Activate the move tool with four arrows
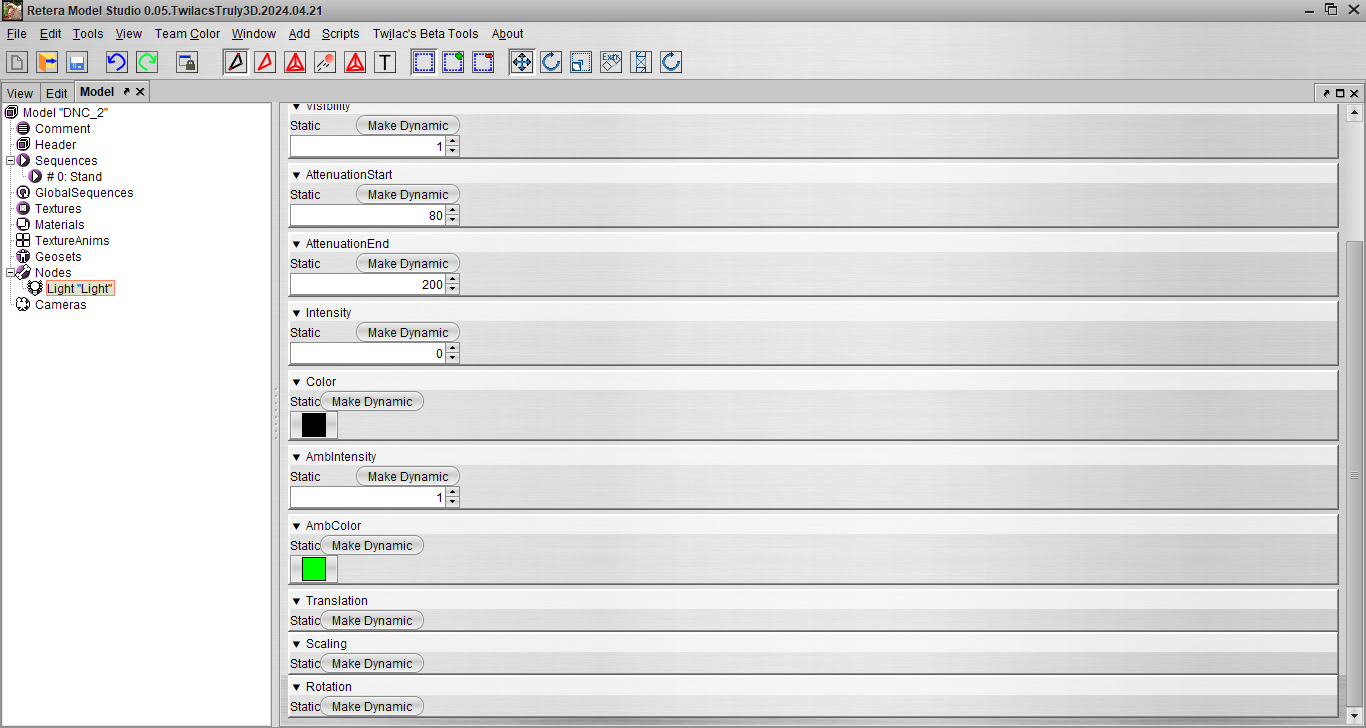Viewport: 1366px width, 728px height. pyautogui.click(x=521, y=62)
